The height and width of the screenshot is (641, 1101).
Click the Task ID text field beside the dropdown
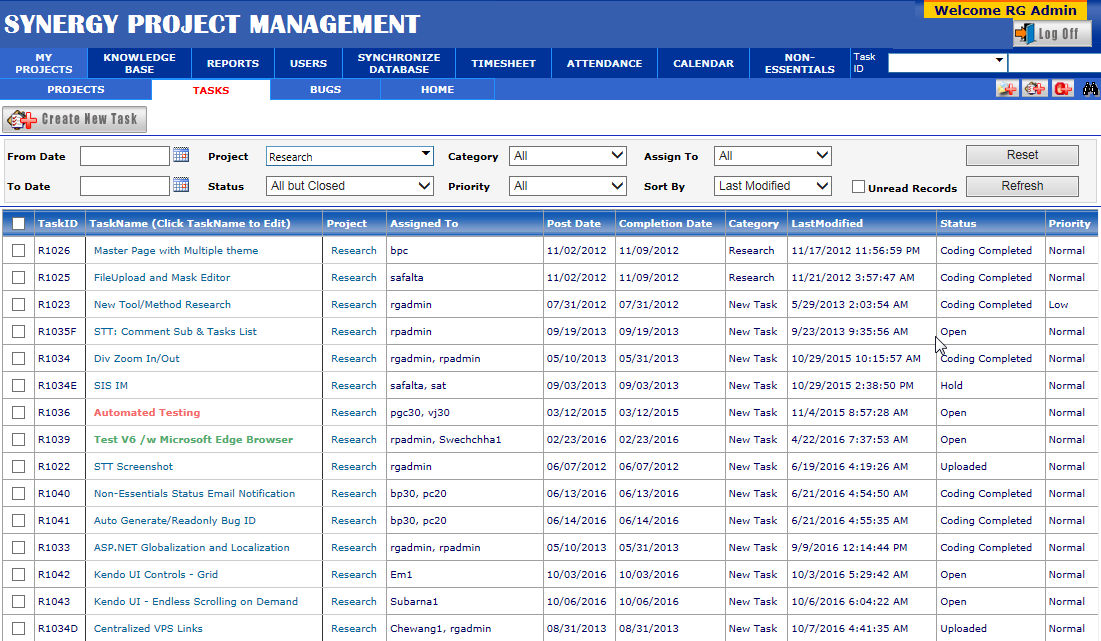[1055, 63]
